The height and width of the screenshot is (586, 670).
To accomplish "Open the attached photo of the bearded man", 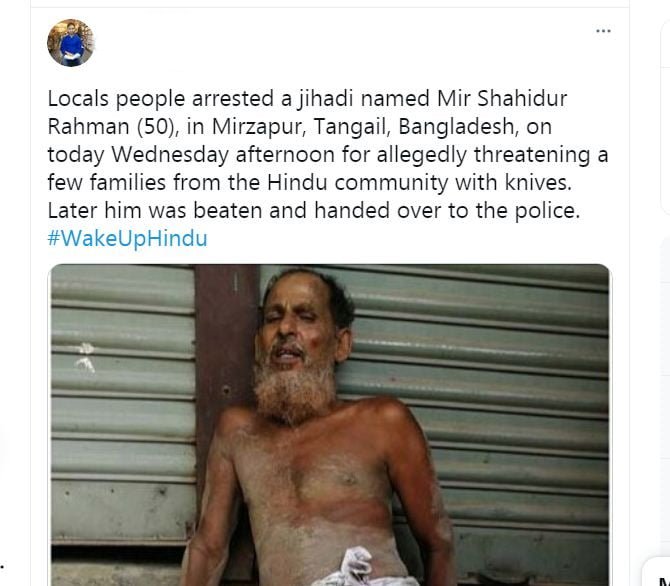I will (330, 425).
